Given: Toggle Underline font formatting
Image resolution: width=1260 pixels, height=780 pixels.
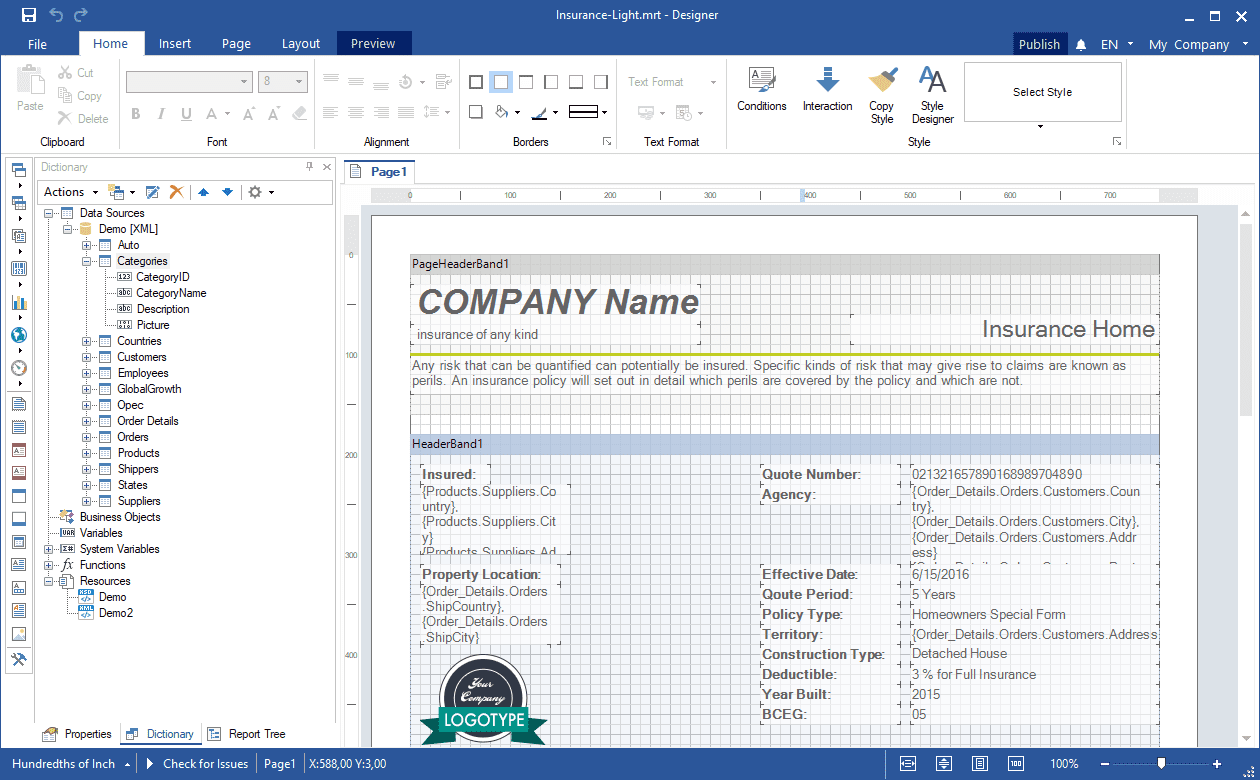Looking at the screenshot, I should (186, 114).
